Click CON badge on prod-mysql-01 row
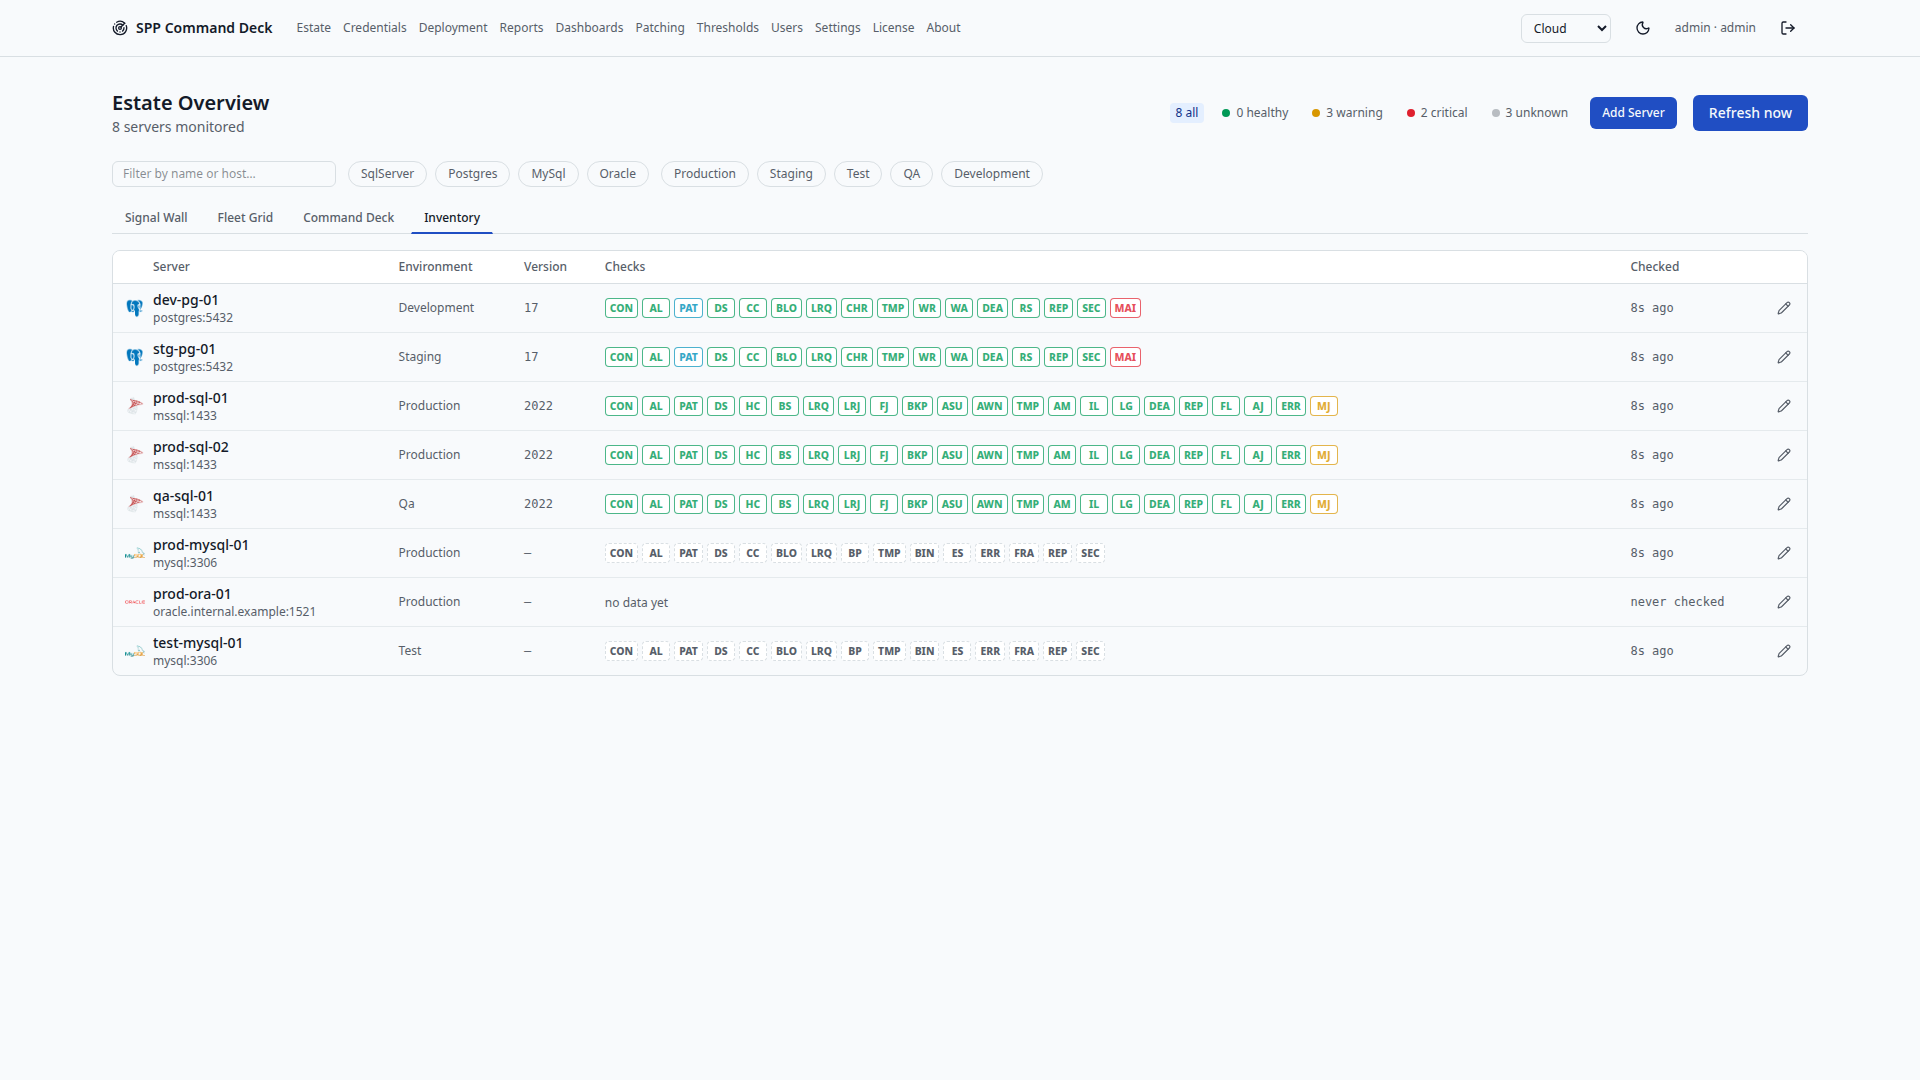1920x1080 pixels. tap(621, 553)
